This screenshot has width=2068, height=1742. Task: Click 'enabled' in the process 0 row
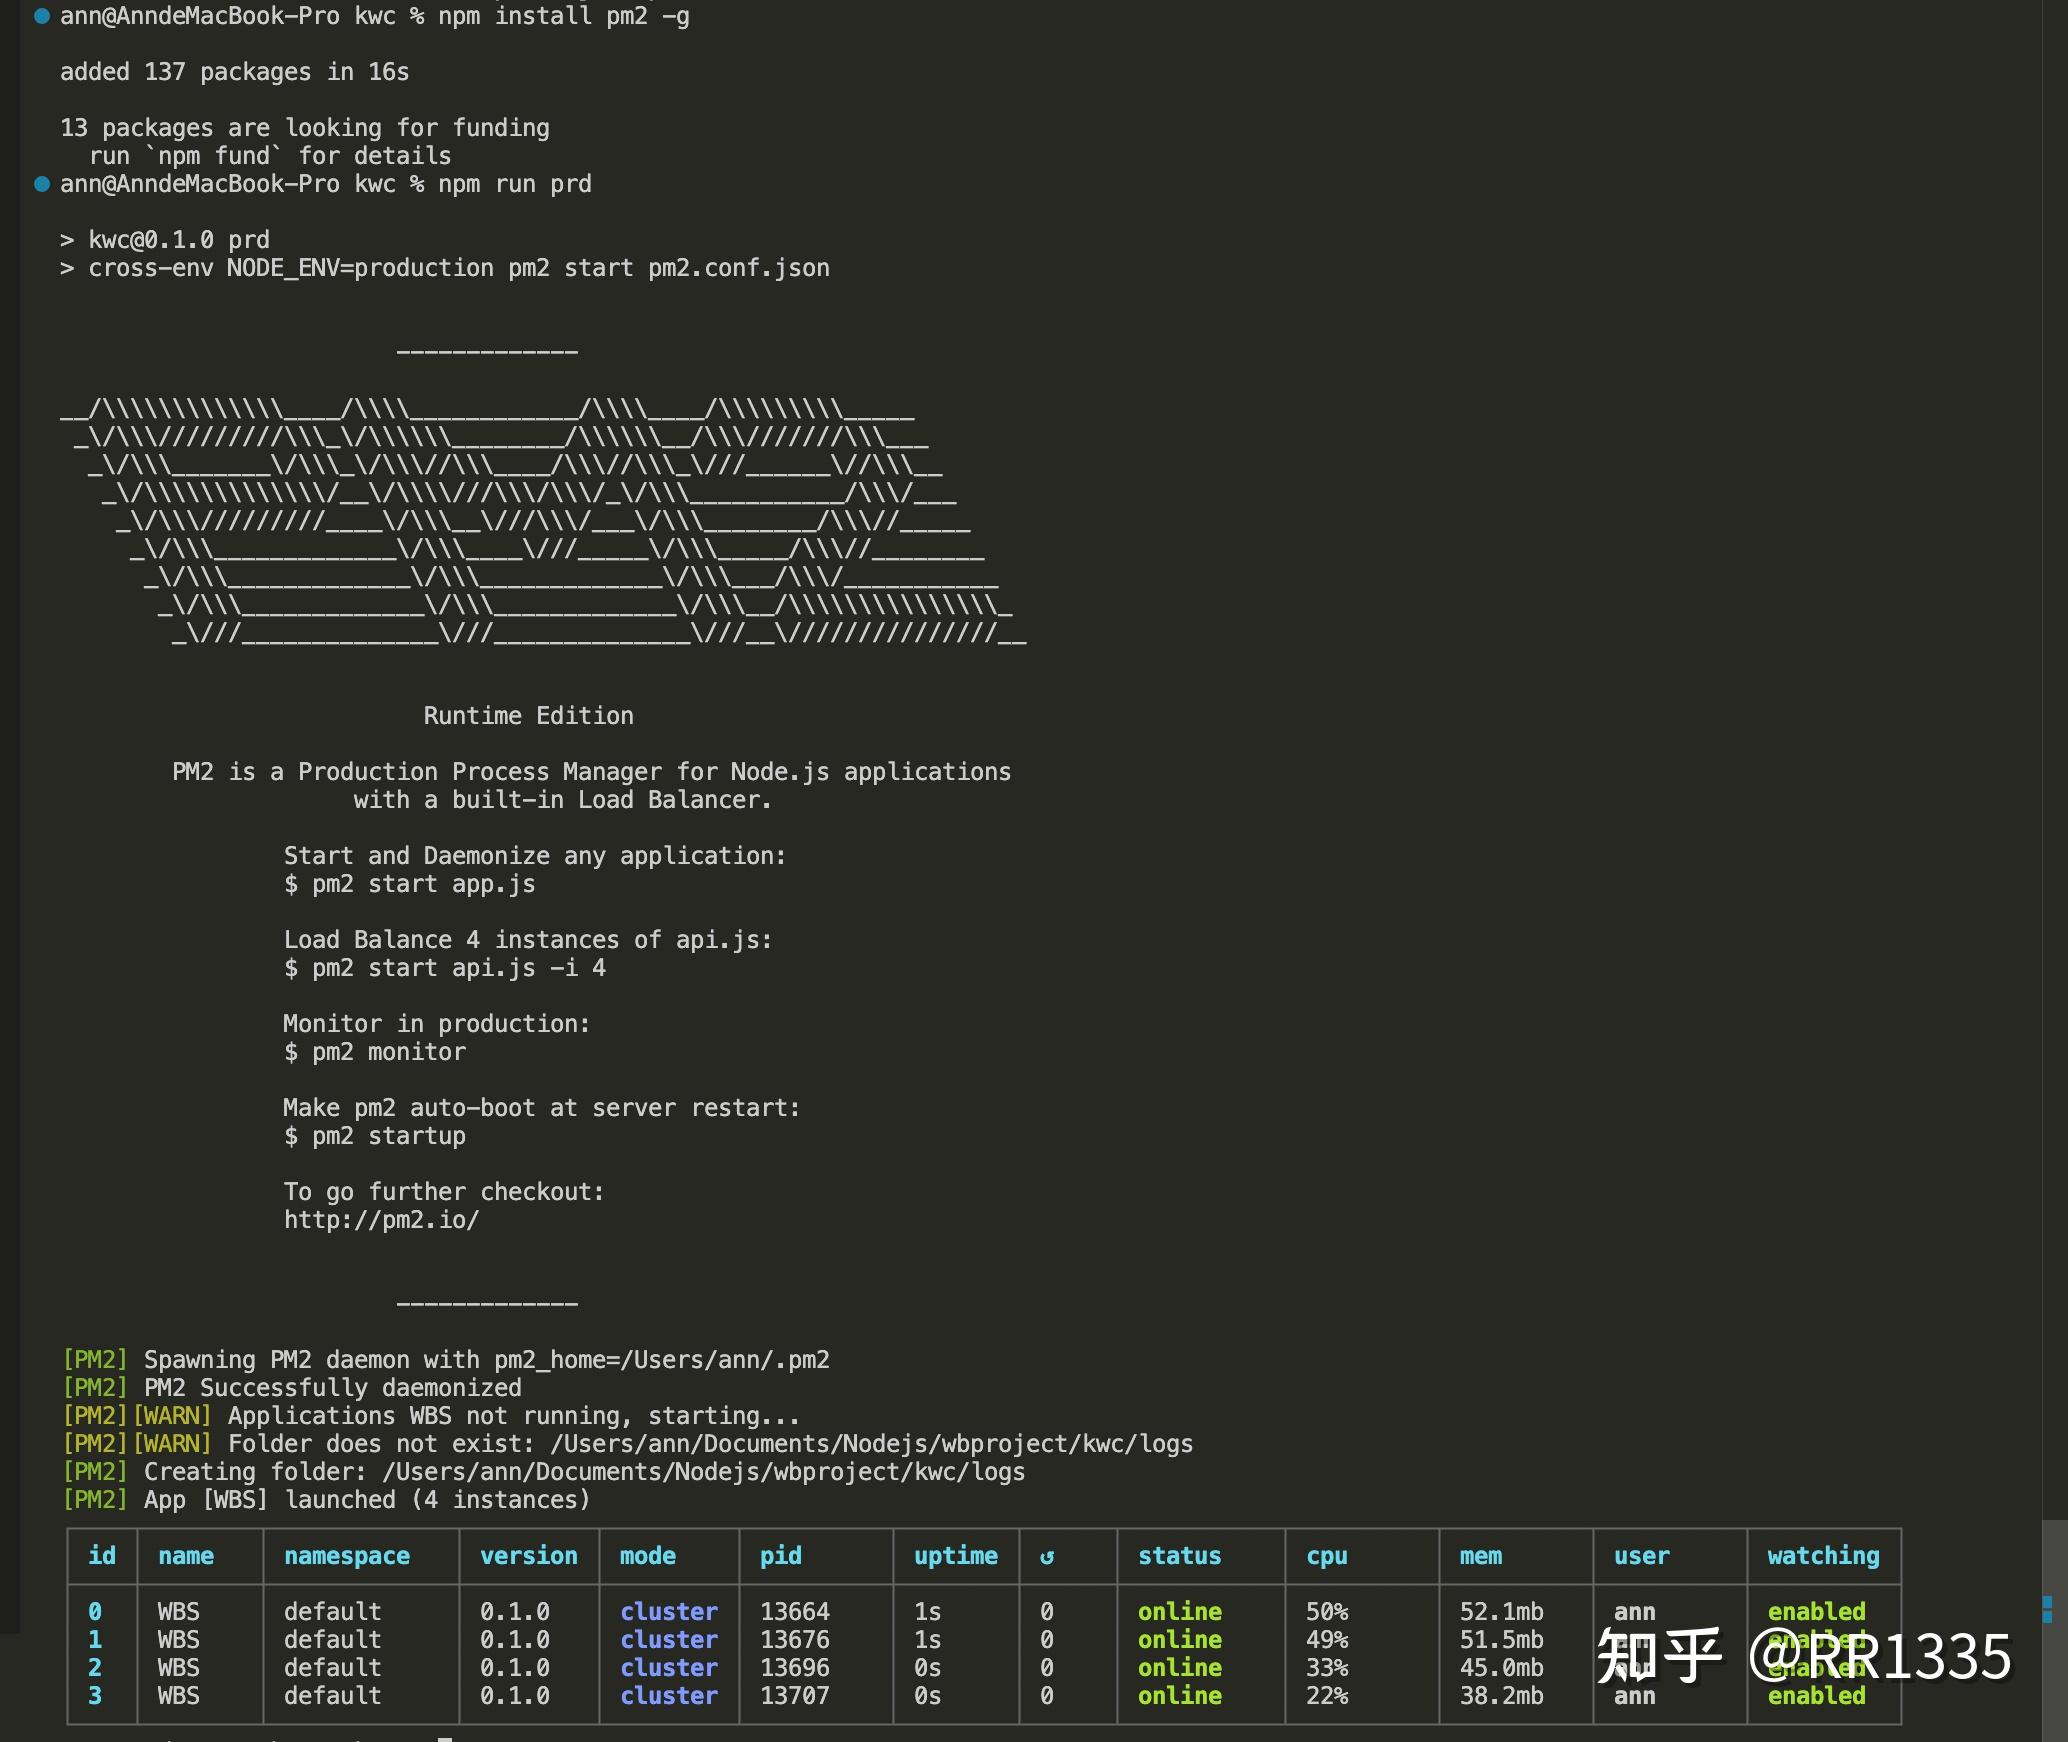pos(1816,1612)
